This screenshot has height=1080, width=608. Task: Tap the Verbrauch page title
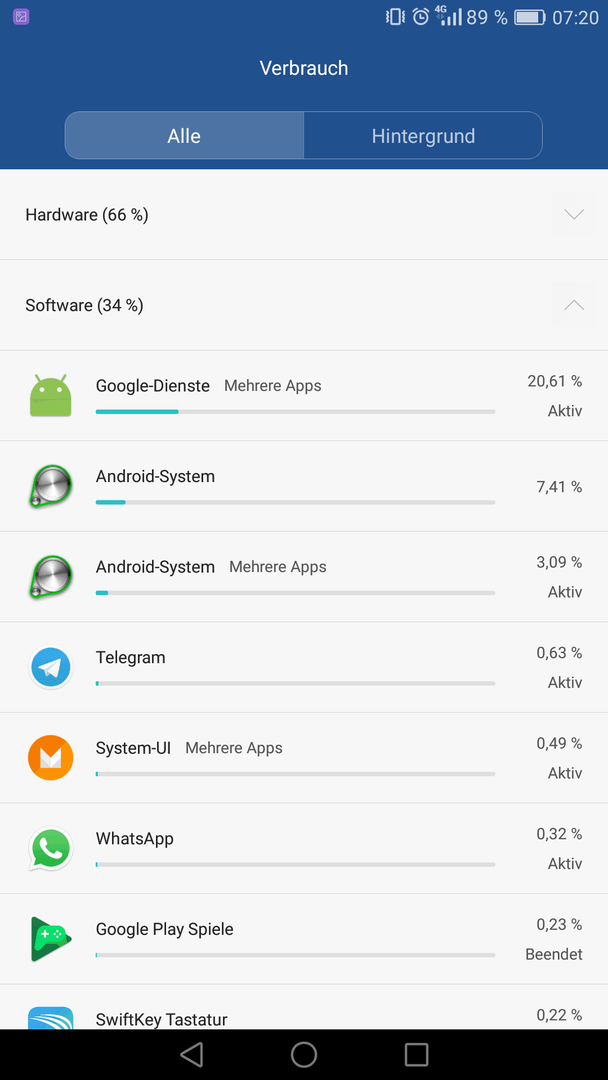(x=304, y=68)
